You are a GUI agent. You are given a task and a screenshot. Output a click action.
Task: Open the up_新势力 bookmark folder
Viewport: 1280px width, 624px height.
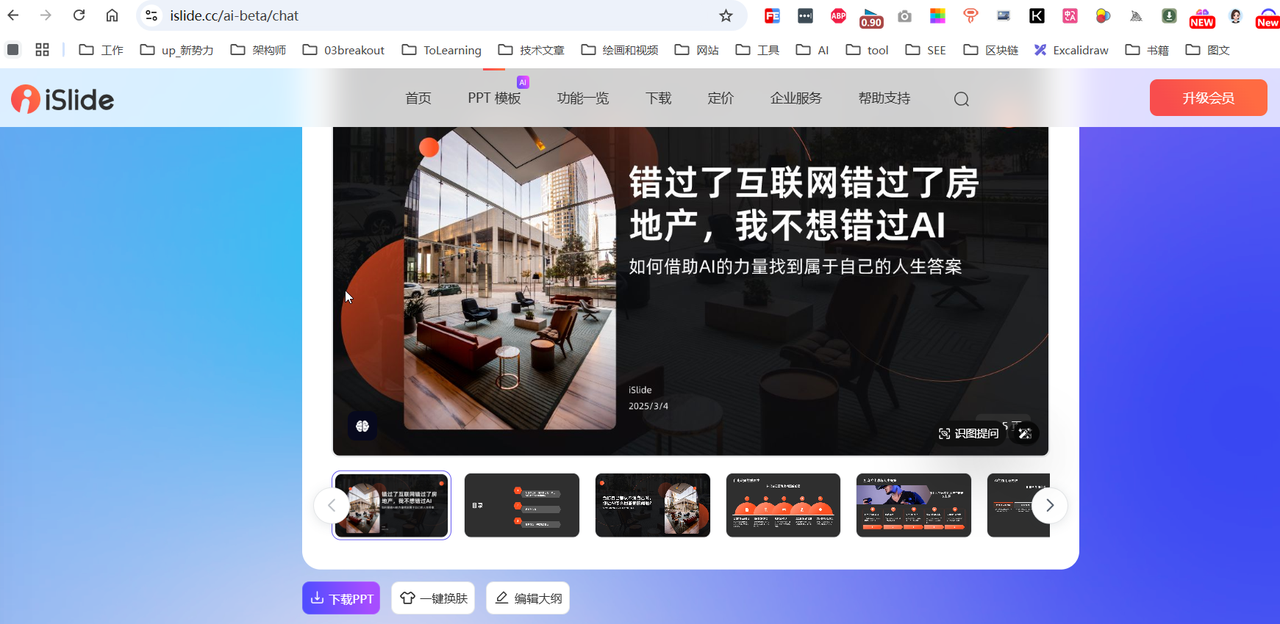point(177,49)
